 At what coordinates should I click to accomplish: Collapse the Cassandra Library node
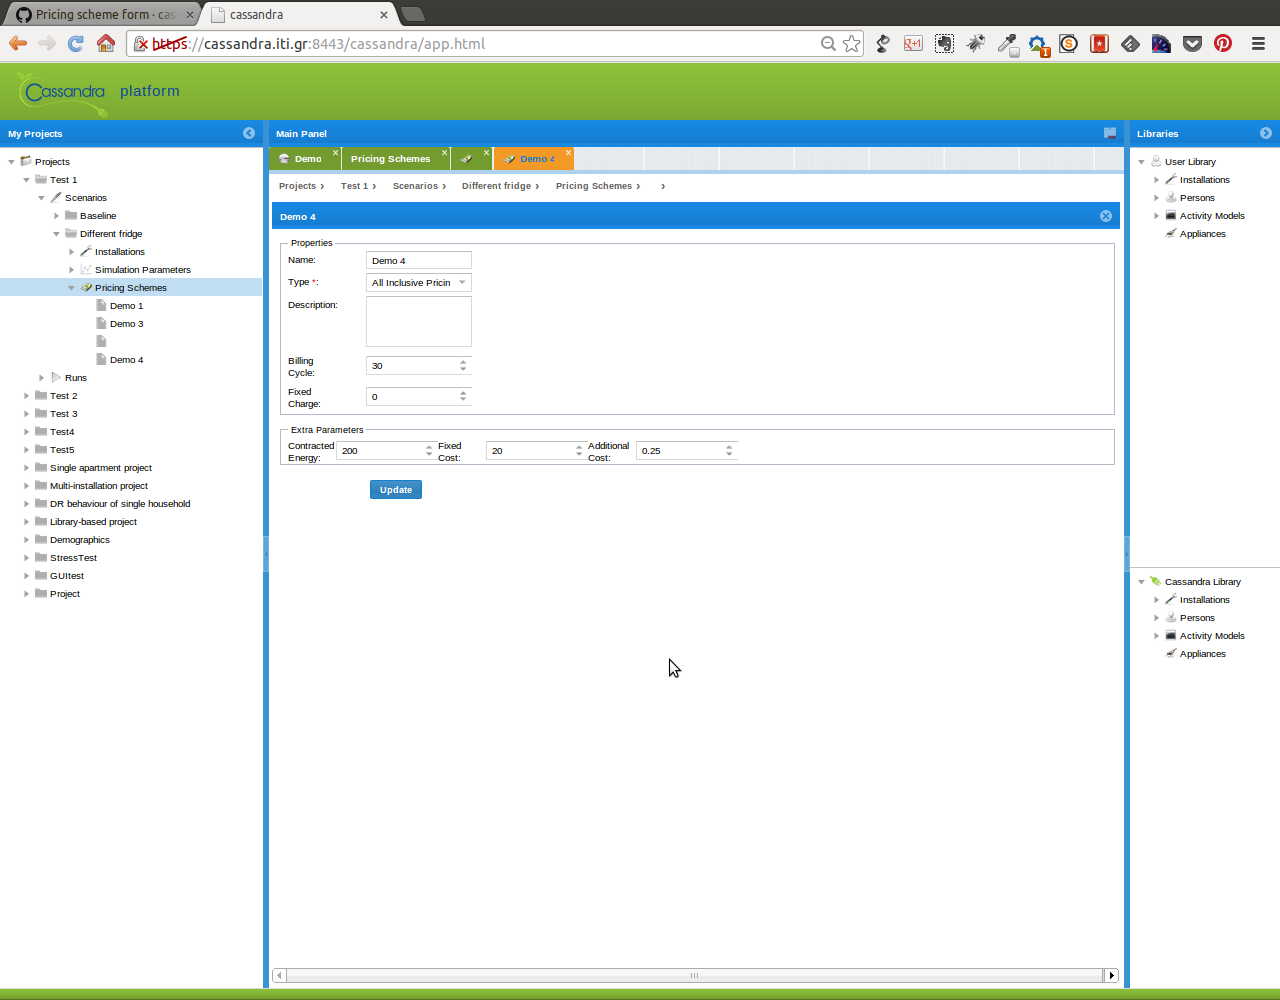click(1141, 582)
